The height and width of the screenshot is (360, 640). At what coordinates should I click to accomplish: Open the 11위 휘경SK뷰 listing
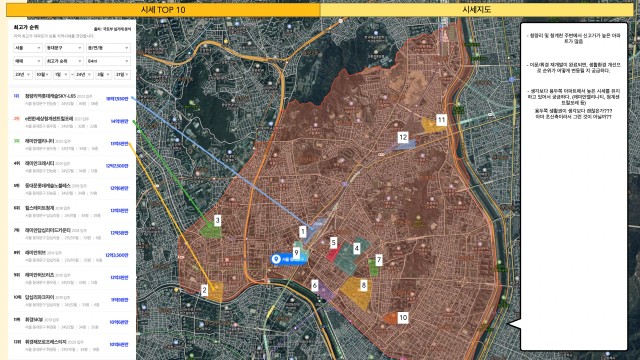click(x=72, y=322)
